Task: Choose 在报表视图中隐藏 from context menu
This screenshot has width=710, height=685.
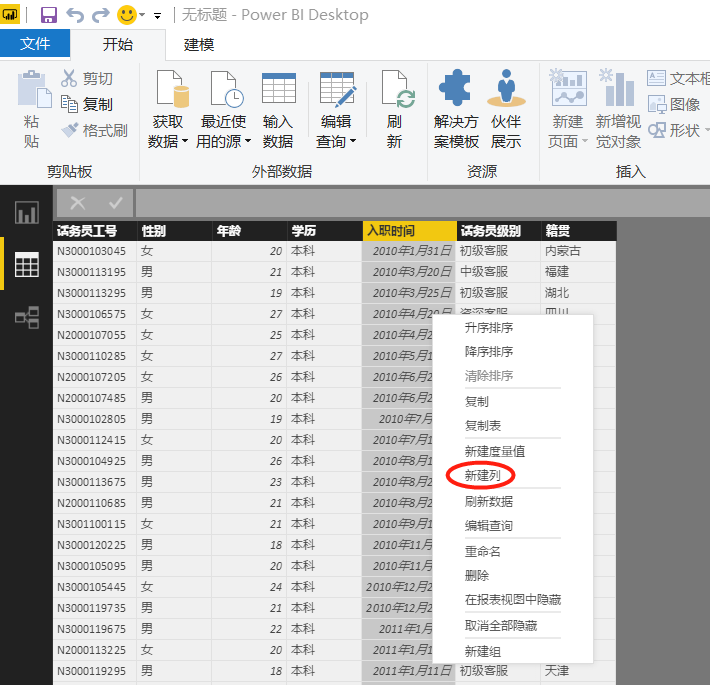Action: [x=513, y=599]
